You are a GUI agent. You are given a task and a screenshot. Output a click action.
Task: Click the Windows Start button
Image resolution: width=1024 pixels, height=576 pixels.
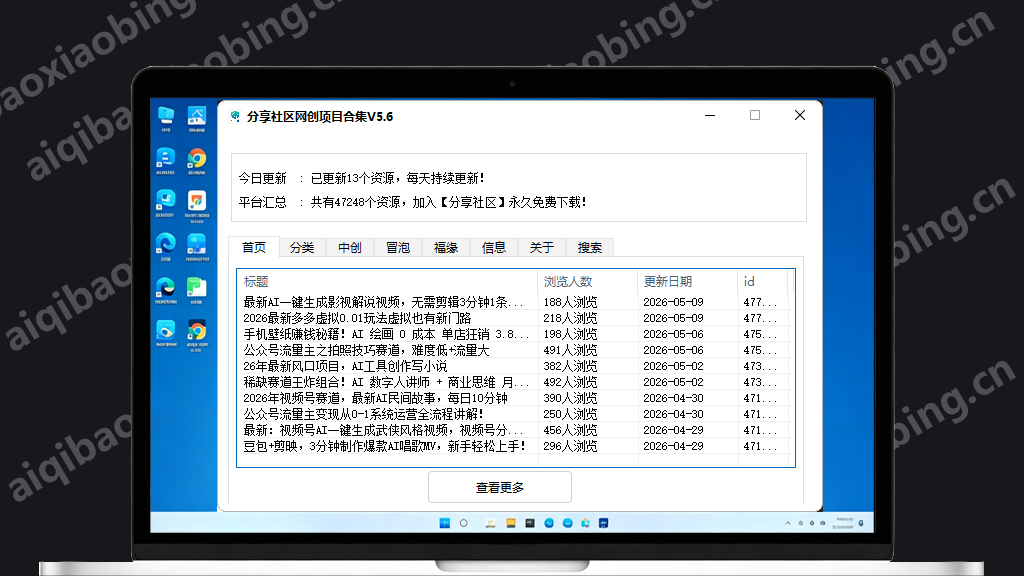pos(445,523)
